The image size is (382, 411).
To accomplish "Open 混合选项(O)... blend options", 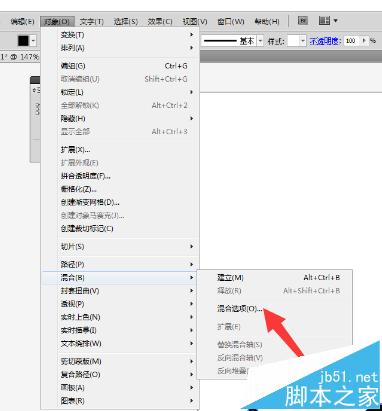I will [275, 309].
